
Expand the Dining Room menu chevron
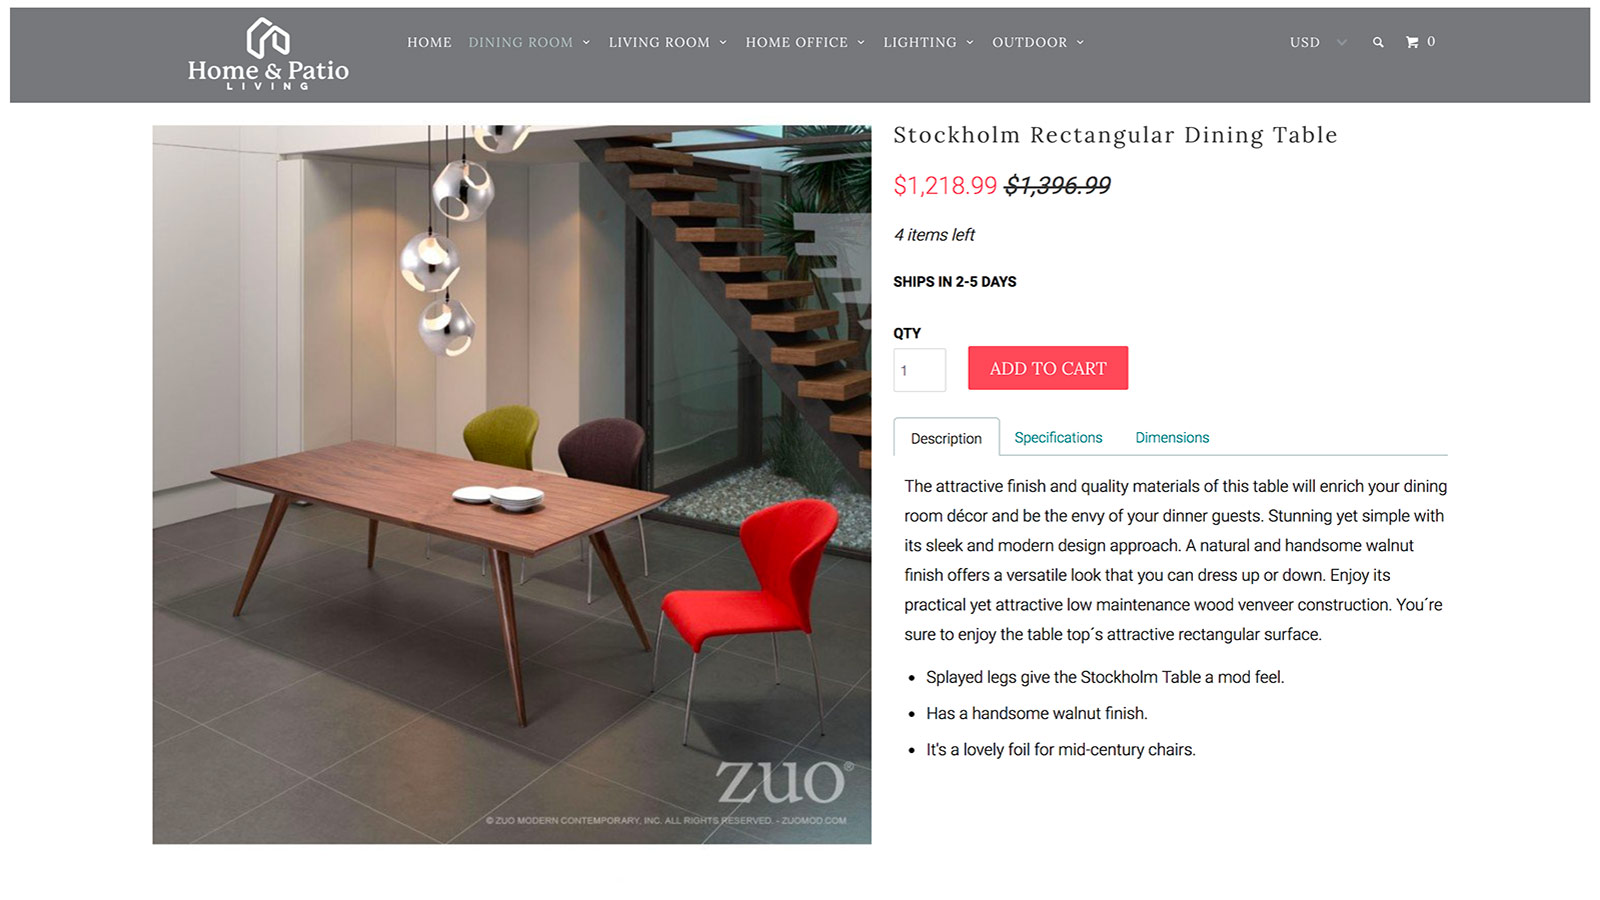(586, 43)
